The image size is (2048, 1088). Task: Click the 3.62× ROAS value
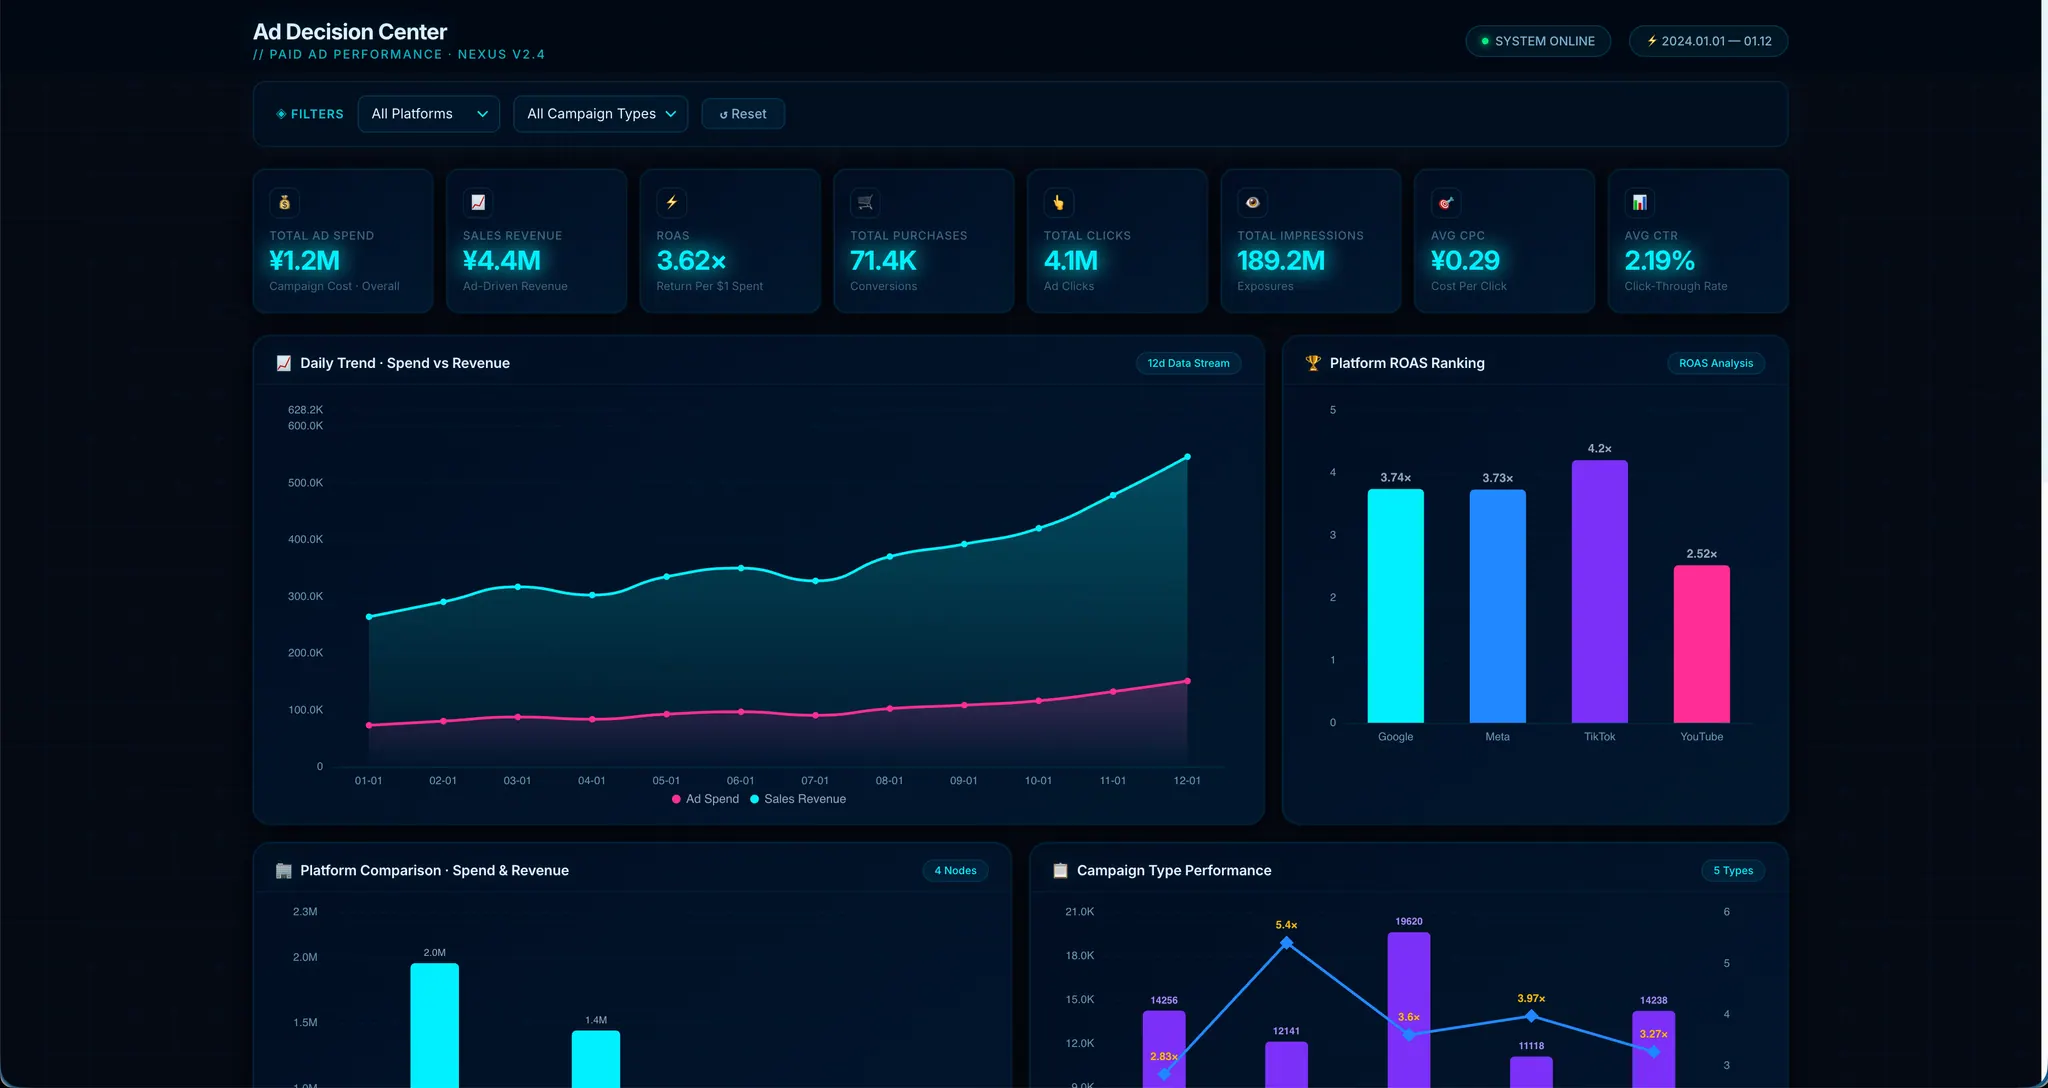point(692,261)
